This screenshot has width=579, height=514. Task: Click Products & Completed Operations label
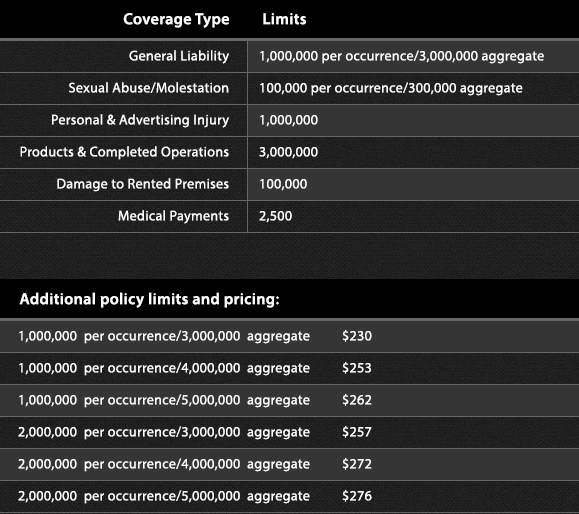124,152
